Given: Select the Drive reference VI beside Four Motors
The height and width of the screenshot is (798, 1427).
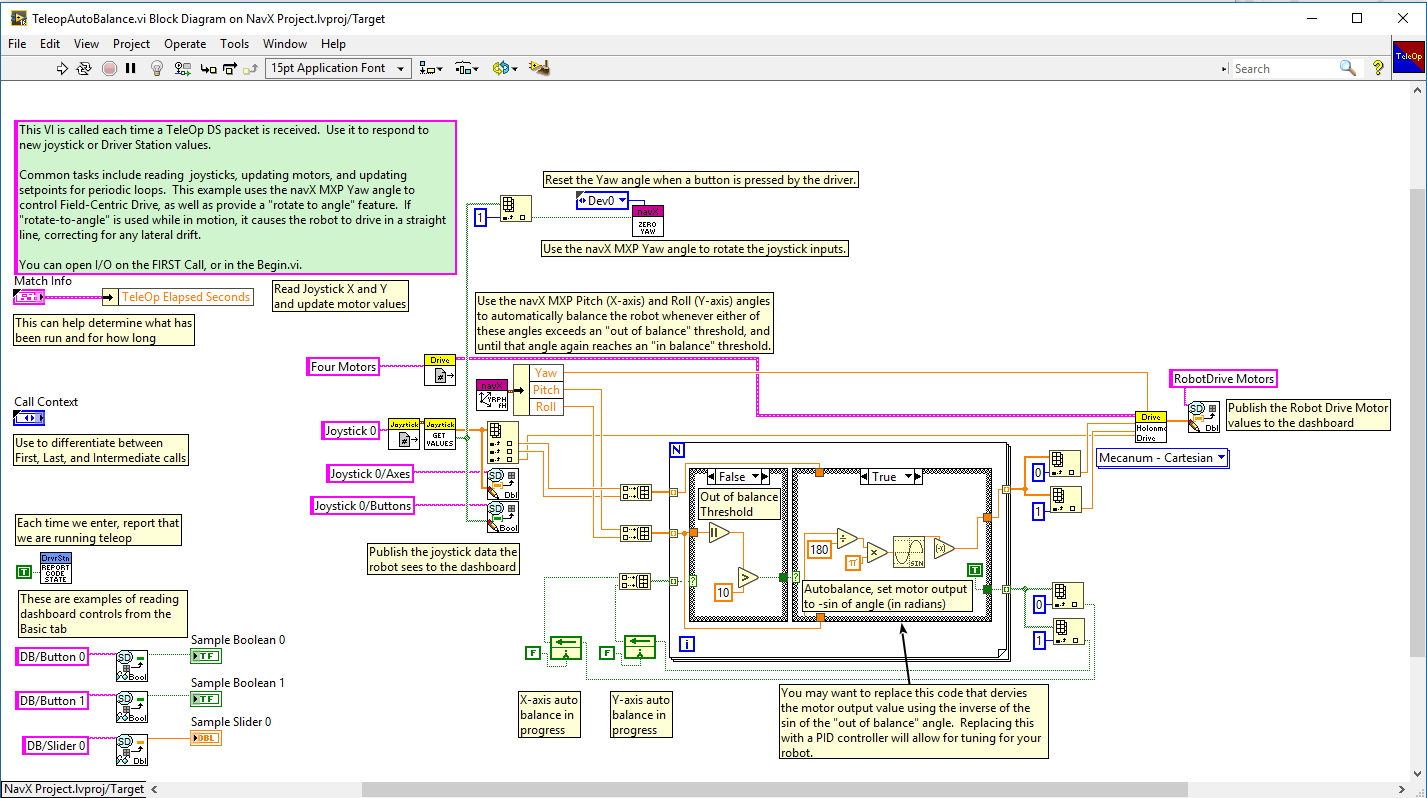Looking at the screenshot, I should coord(439,369).
